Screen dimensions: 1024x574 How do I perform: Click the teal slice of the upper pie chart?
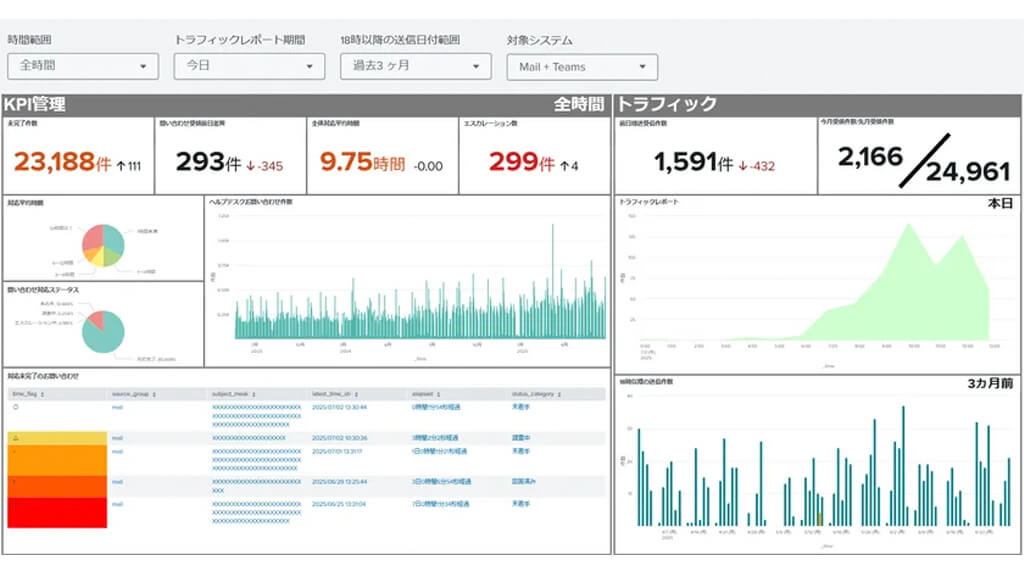click(114, 240)
